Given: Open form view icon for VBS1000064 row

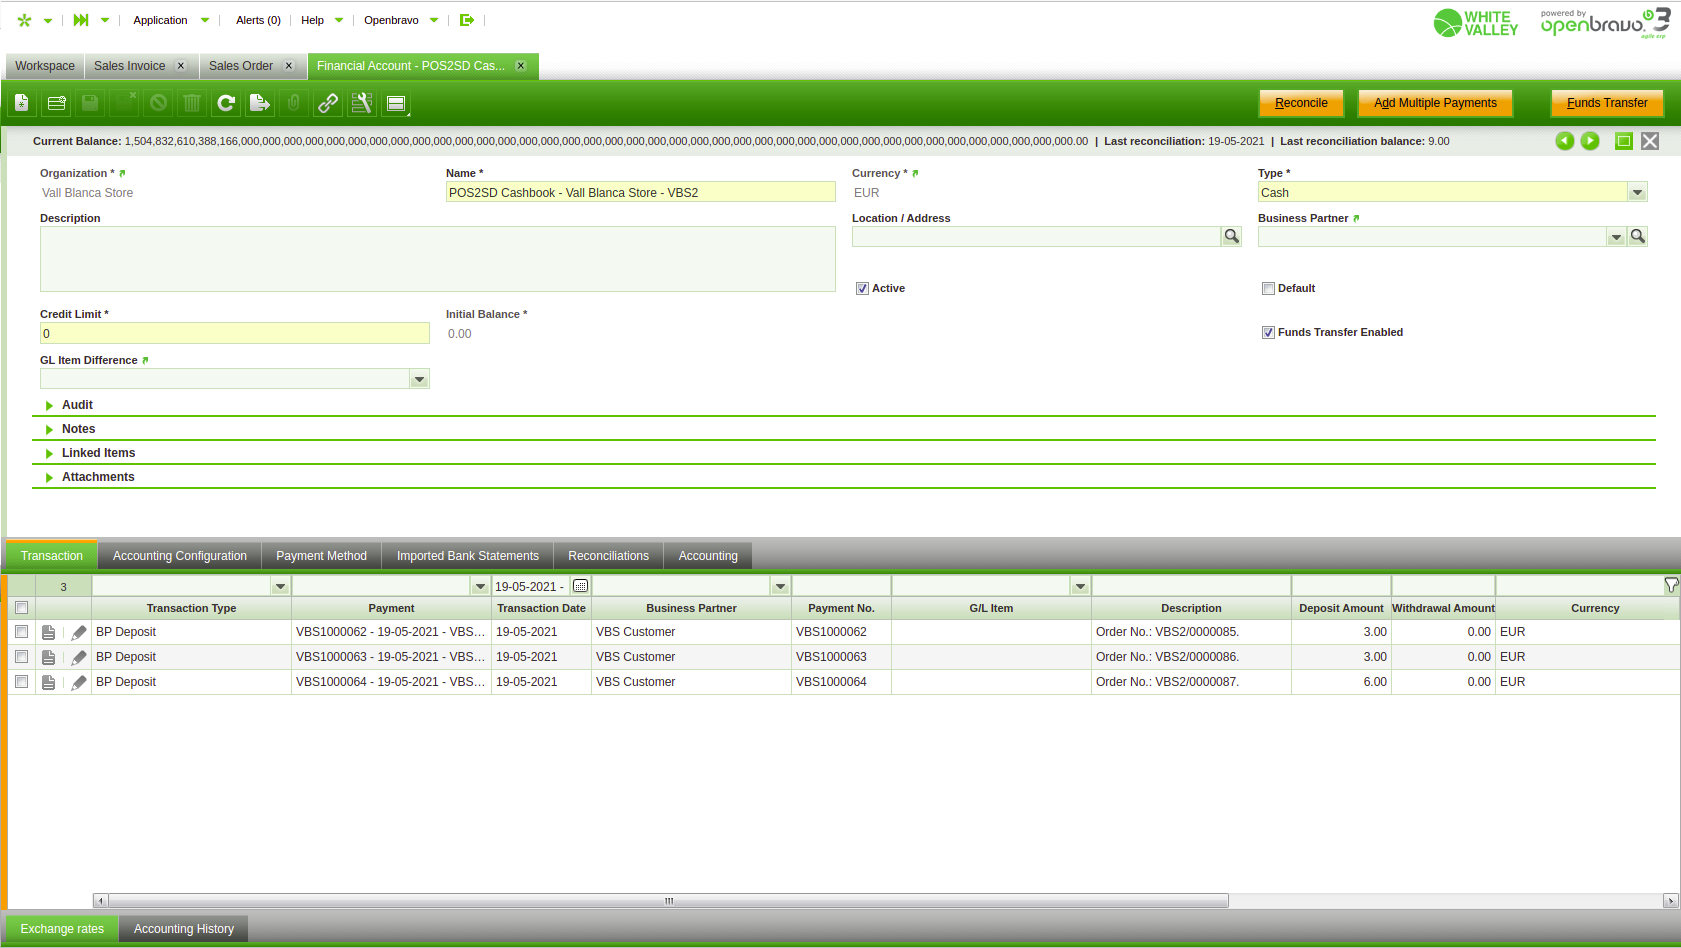Looking at the screenshot, I should pyautogui.click(x=48, y=682).
